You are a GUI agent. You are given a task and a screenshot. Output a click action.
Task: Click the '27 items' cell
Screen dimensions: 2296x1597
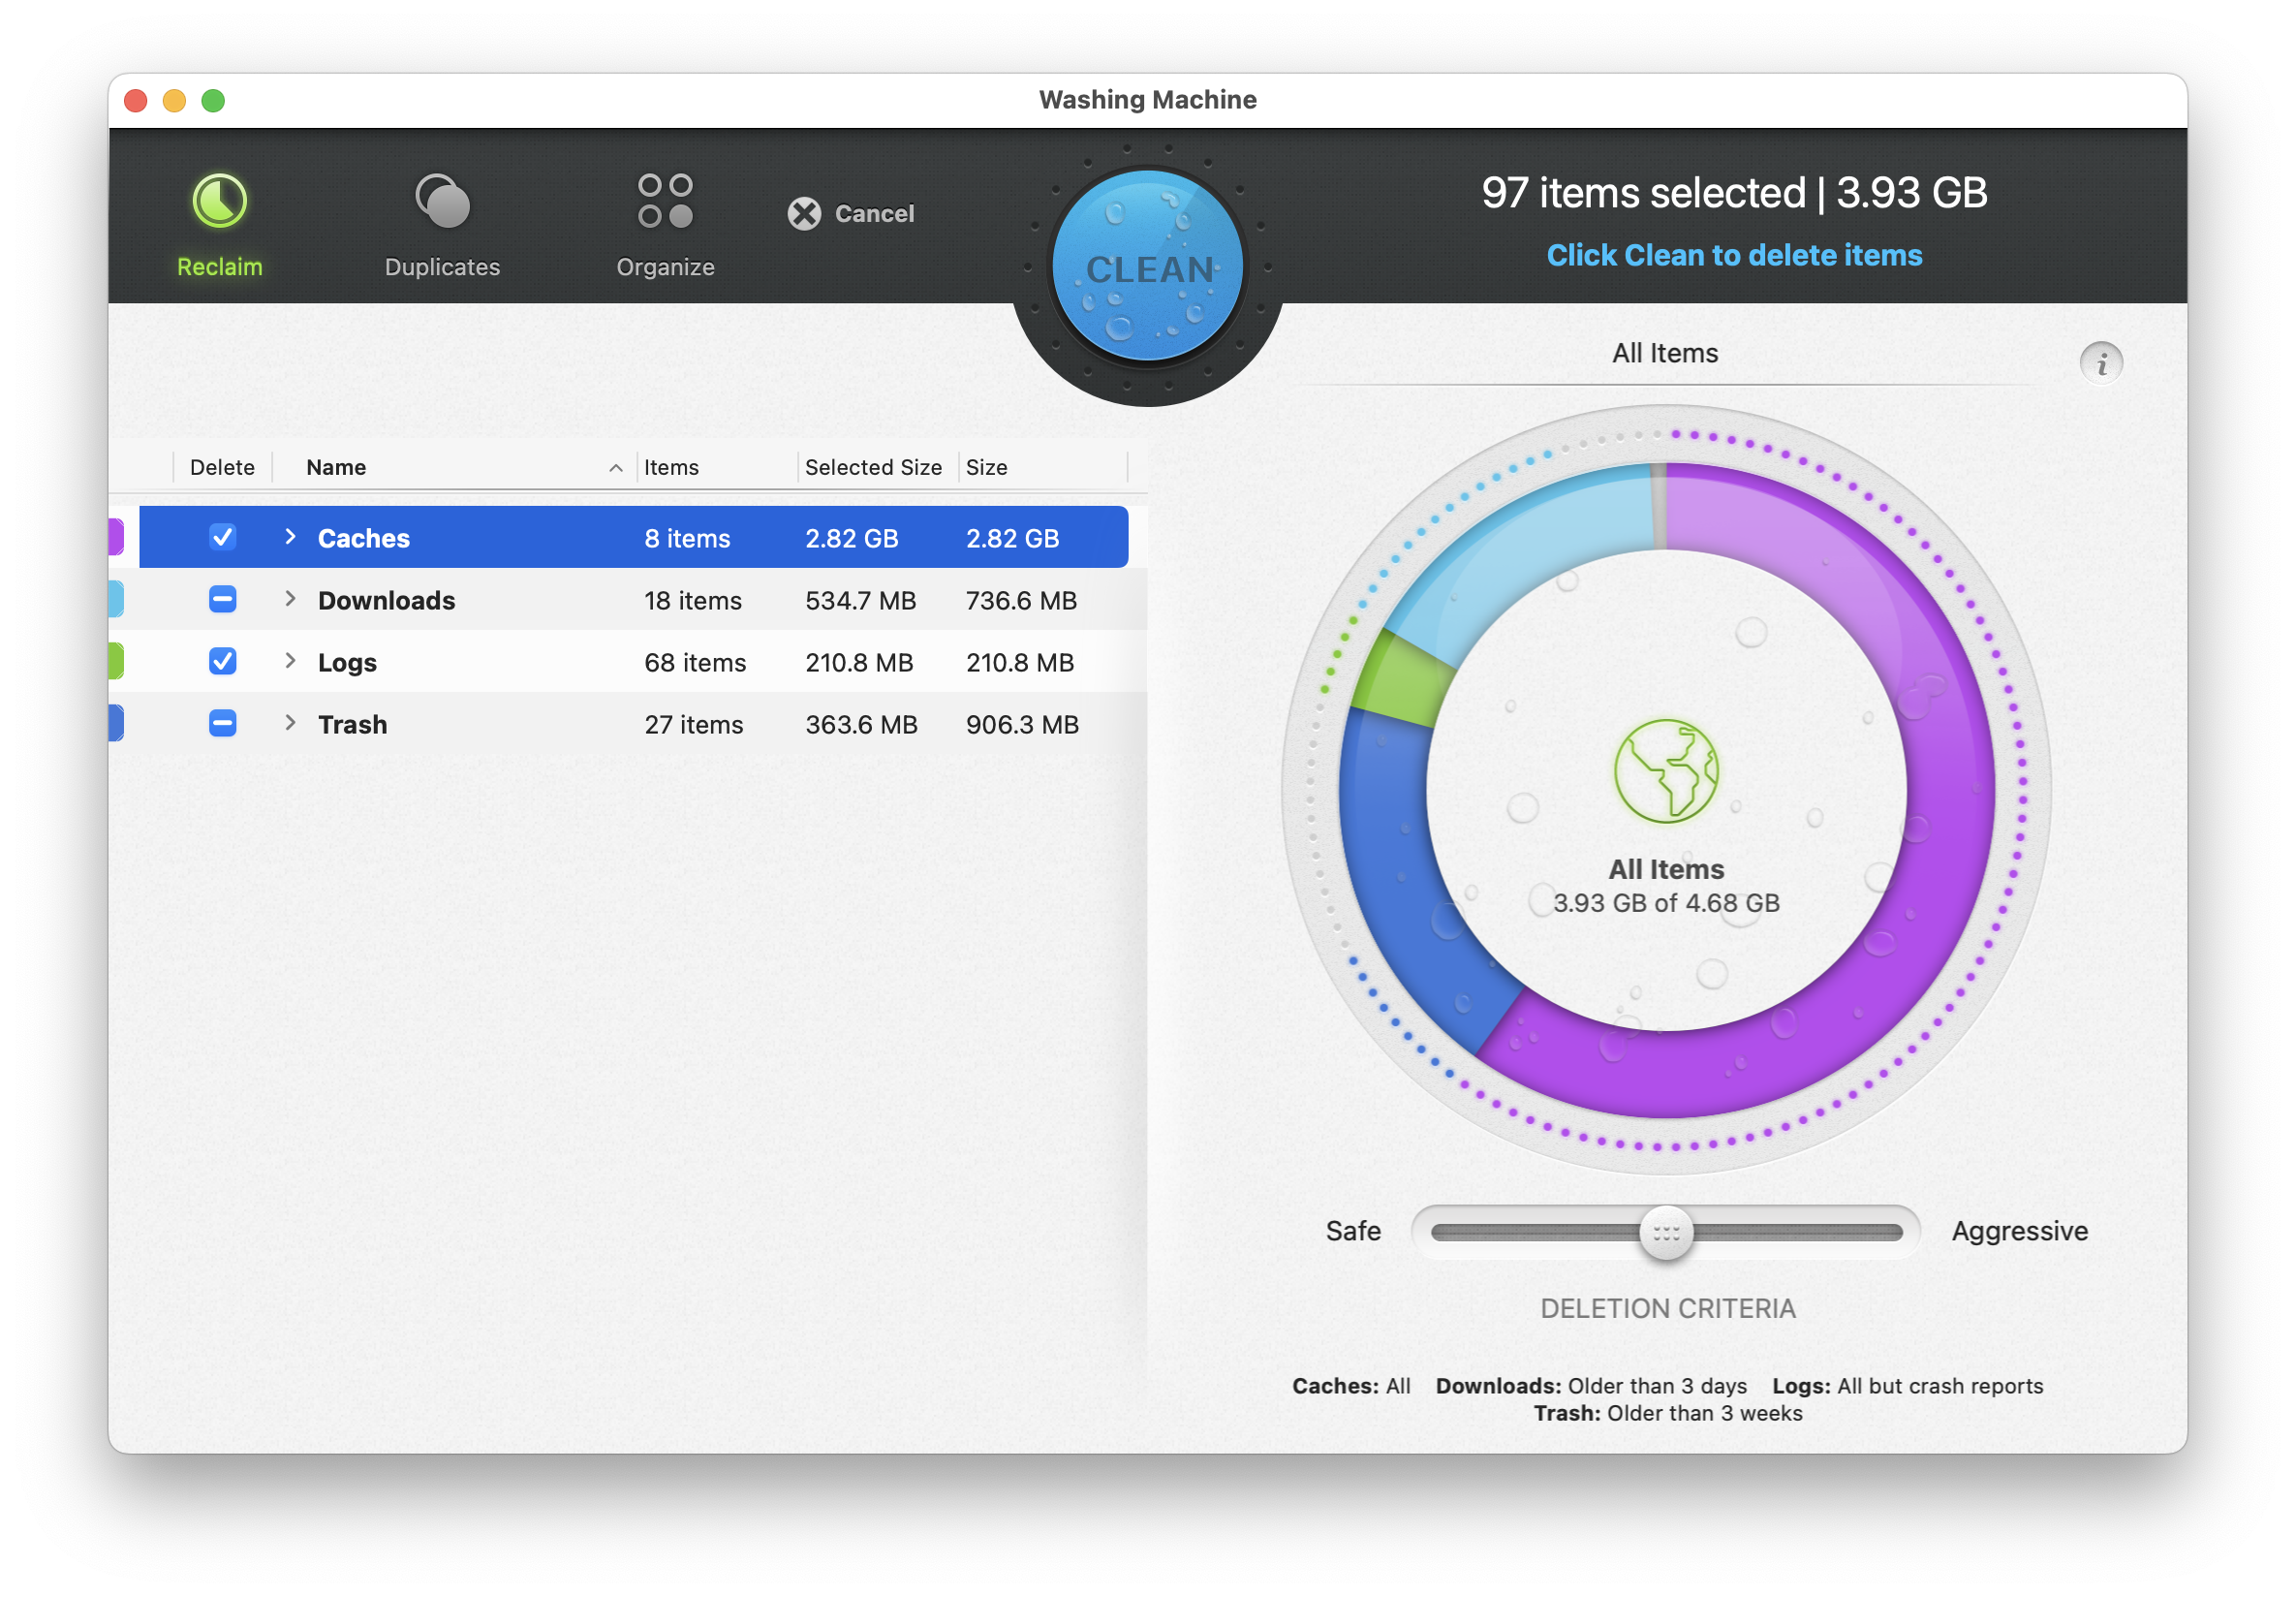693,724
